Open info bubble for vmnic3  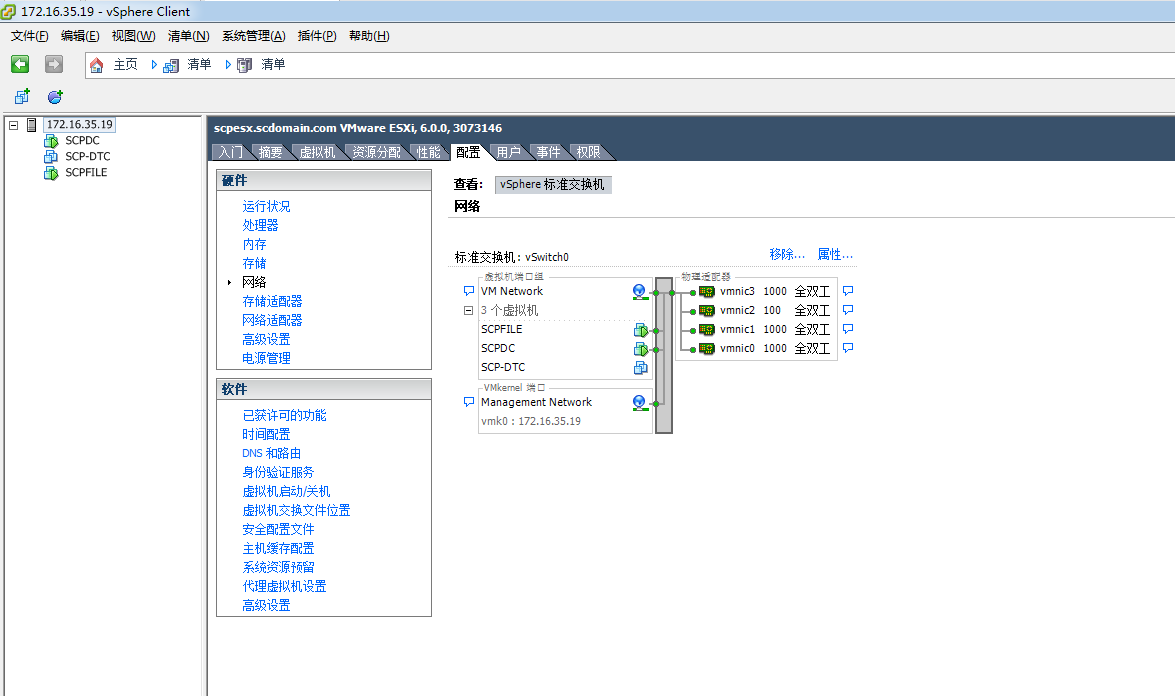click(848, 291)
